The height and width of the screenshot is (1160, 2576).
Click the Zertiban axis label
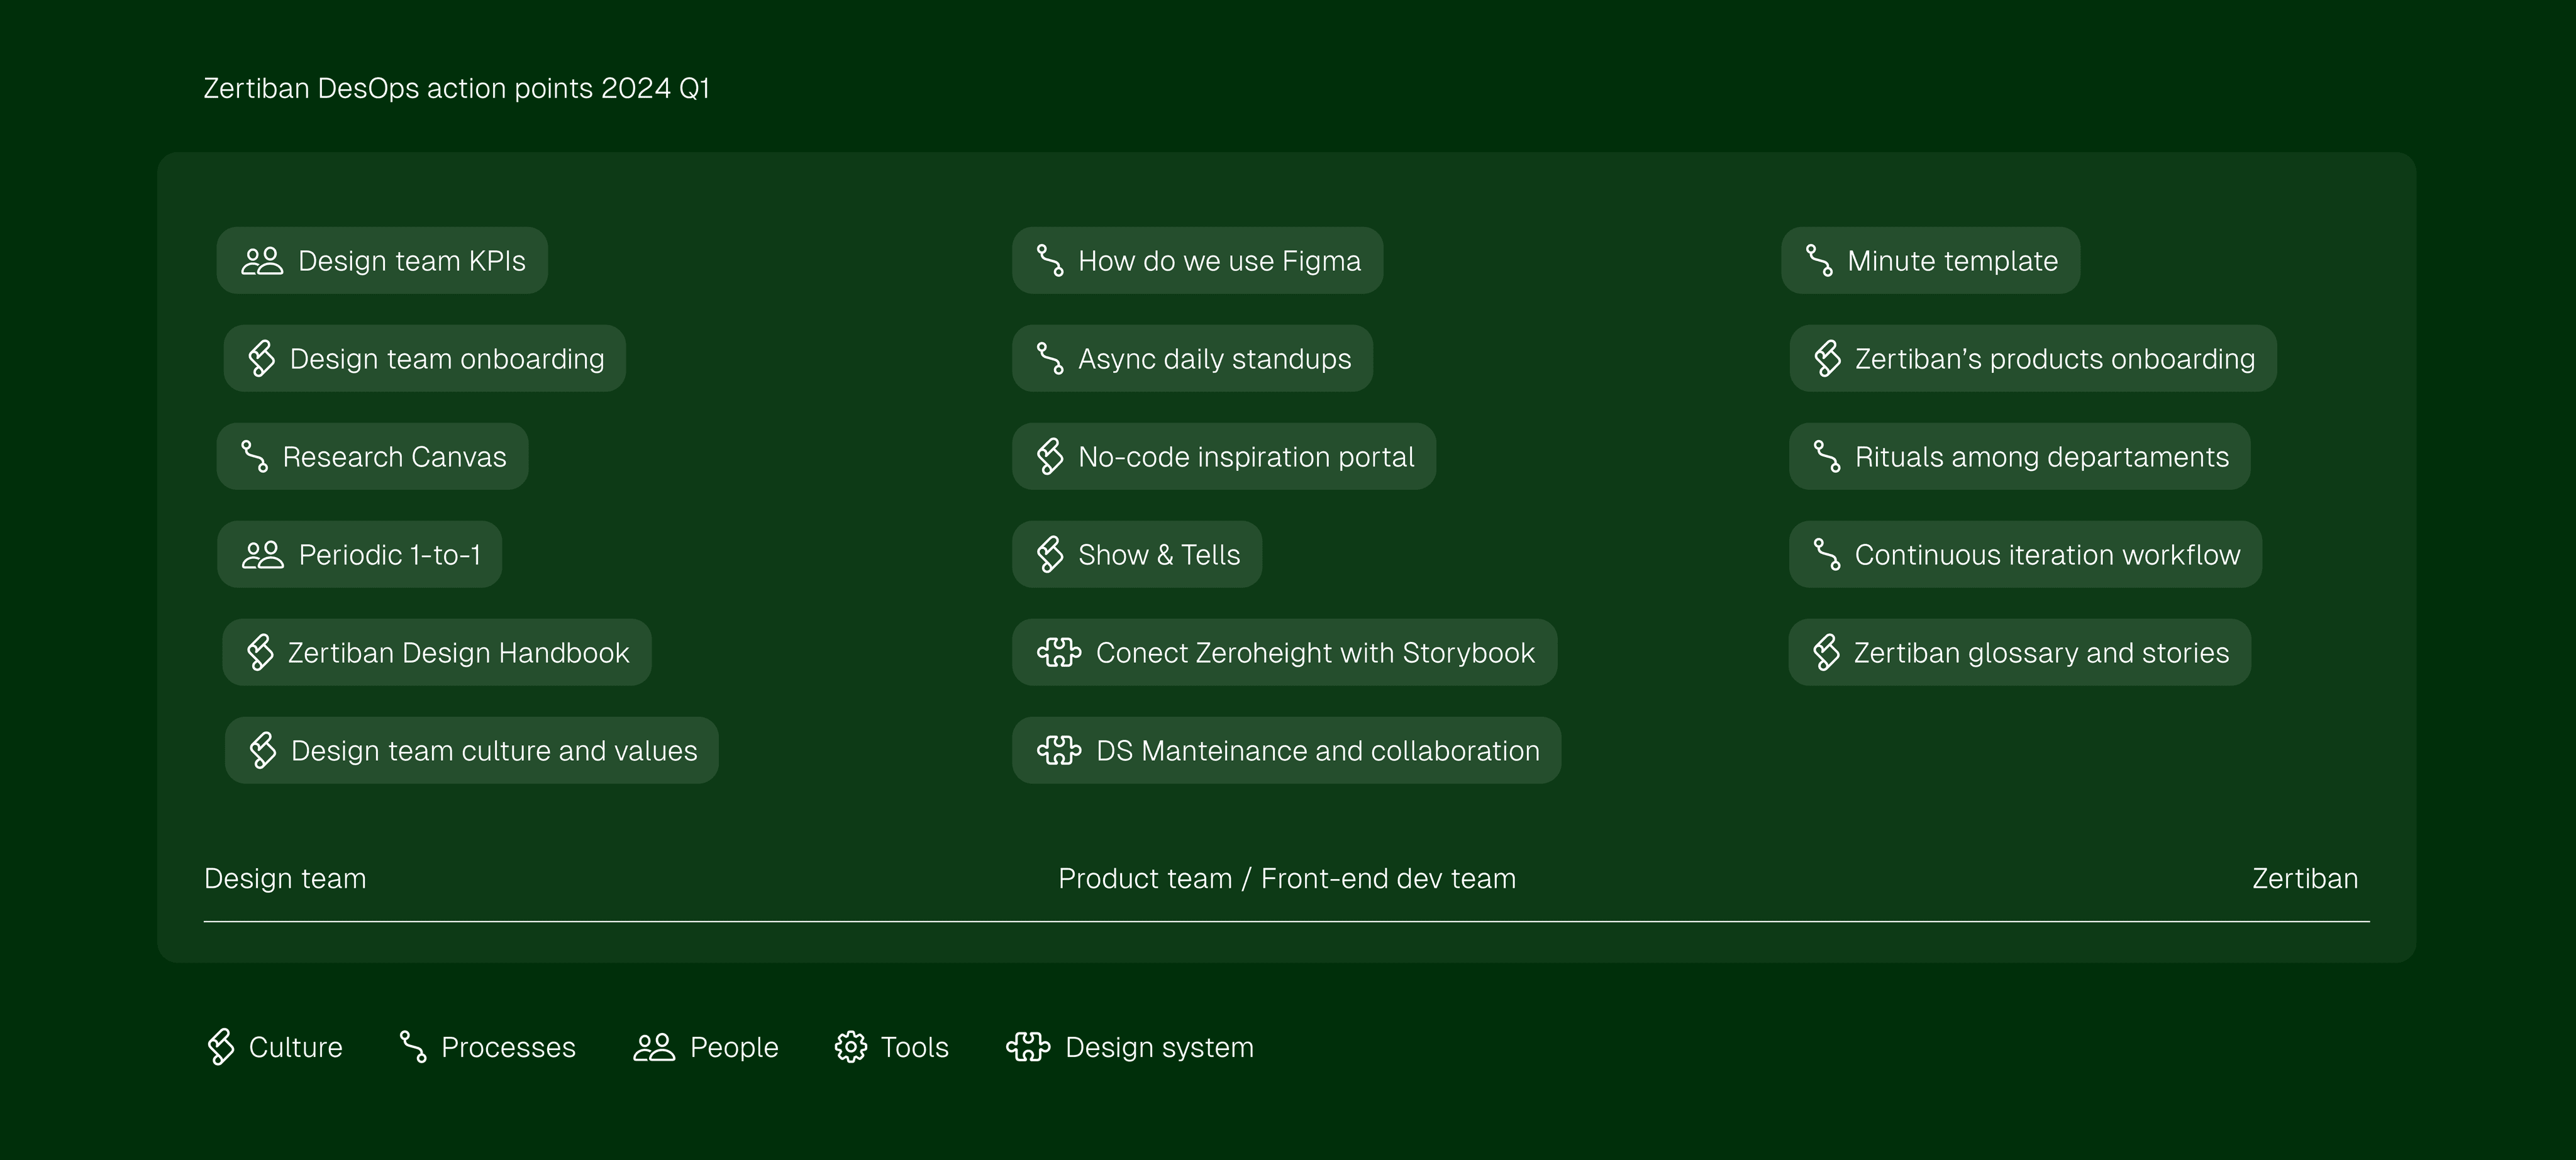pyautogui.click(x=2304, y=879)
